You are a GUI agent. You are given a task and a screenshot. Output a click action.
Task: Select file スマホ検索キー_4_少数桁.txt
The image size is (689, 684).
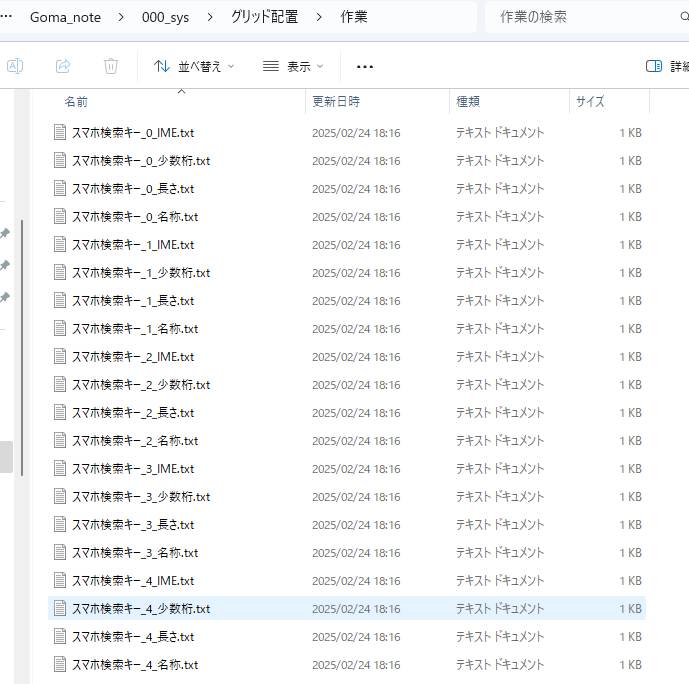[141, 608]
